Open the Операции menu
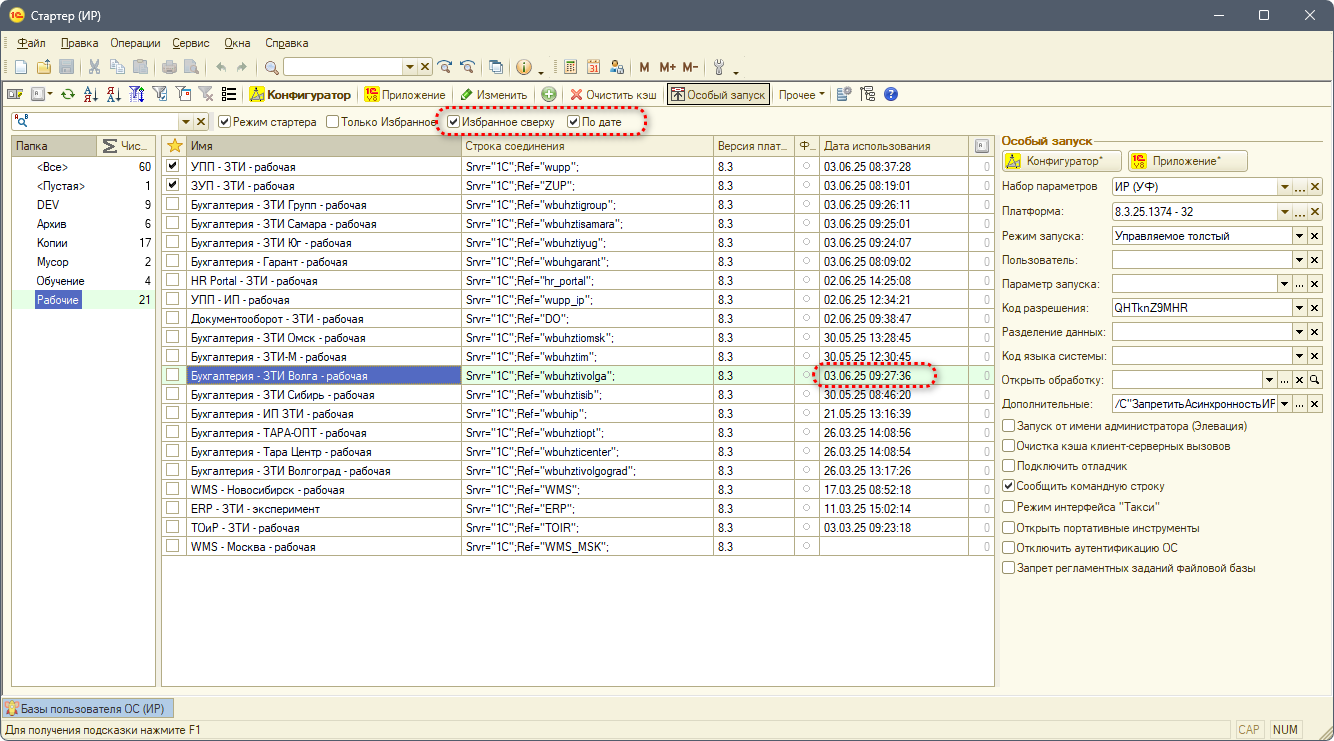 [x=135, y=43]
